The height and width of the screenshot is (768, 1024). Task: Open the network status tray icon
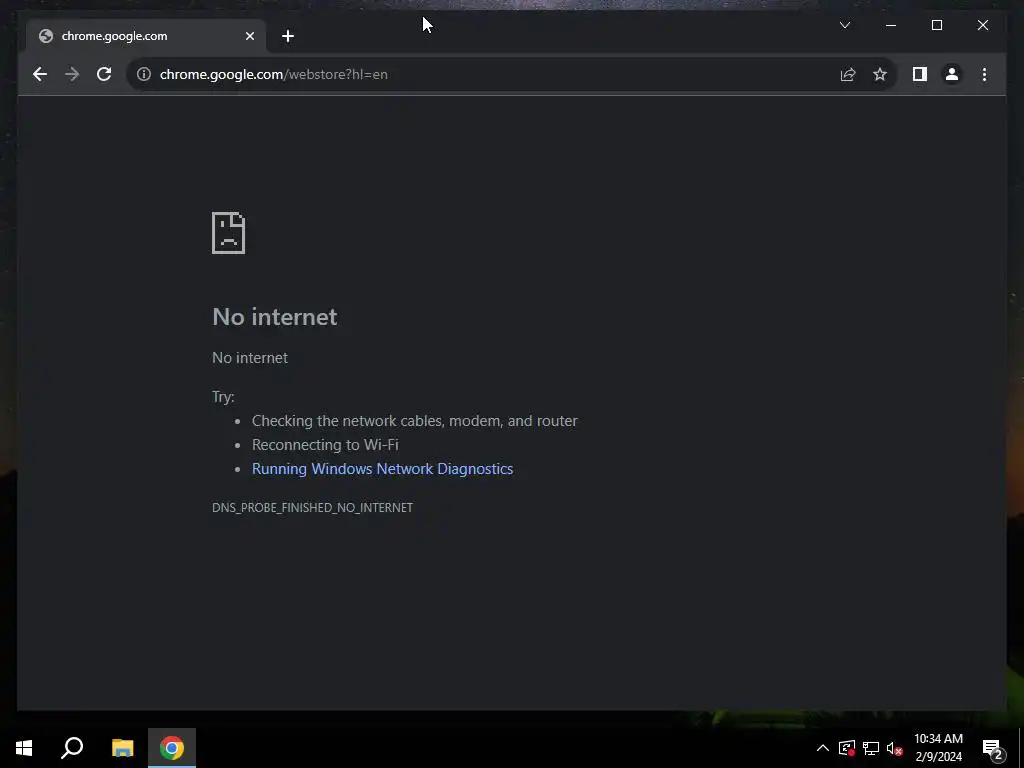(x=871, y=748)
